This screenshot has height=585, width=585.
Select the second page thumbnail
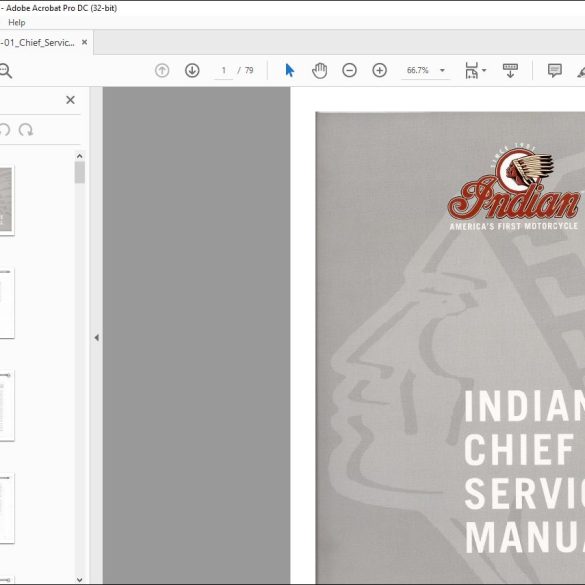pyautogui.click(x=7, y=303)
